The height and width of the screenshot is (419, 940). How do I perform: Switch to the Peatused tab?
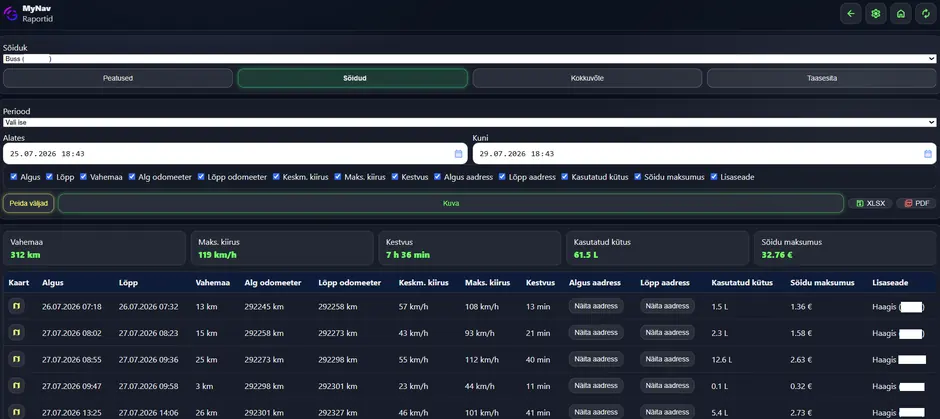118,78
